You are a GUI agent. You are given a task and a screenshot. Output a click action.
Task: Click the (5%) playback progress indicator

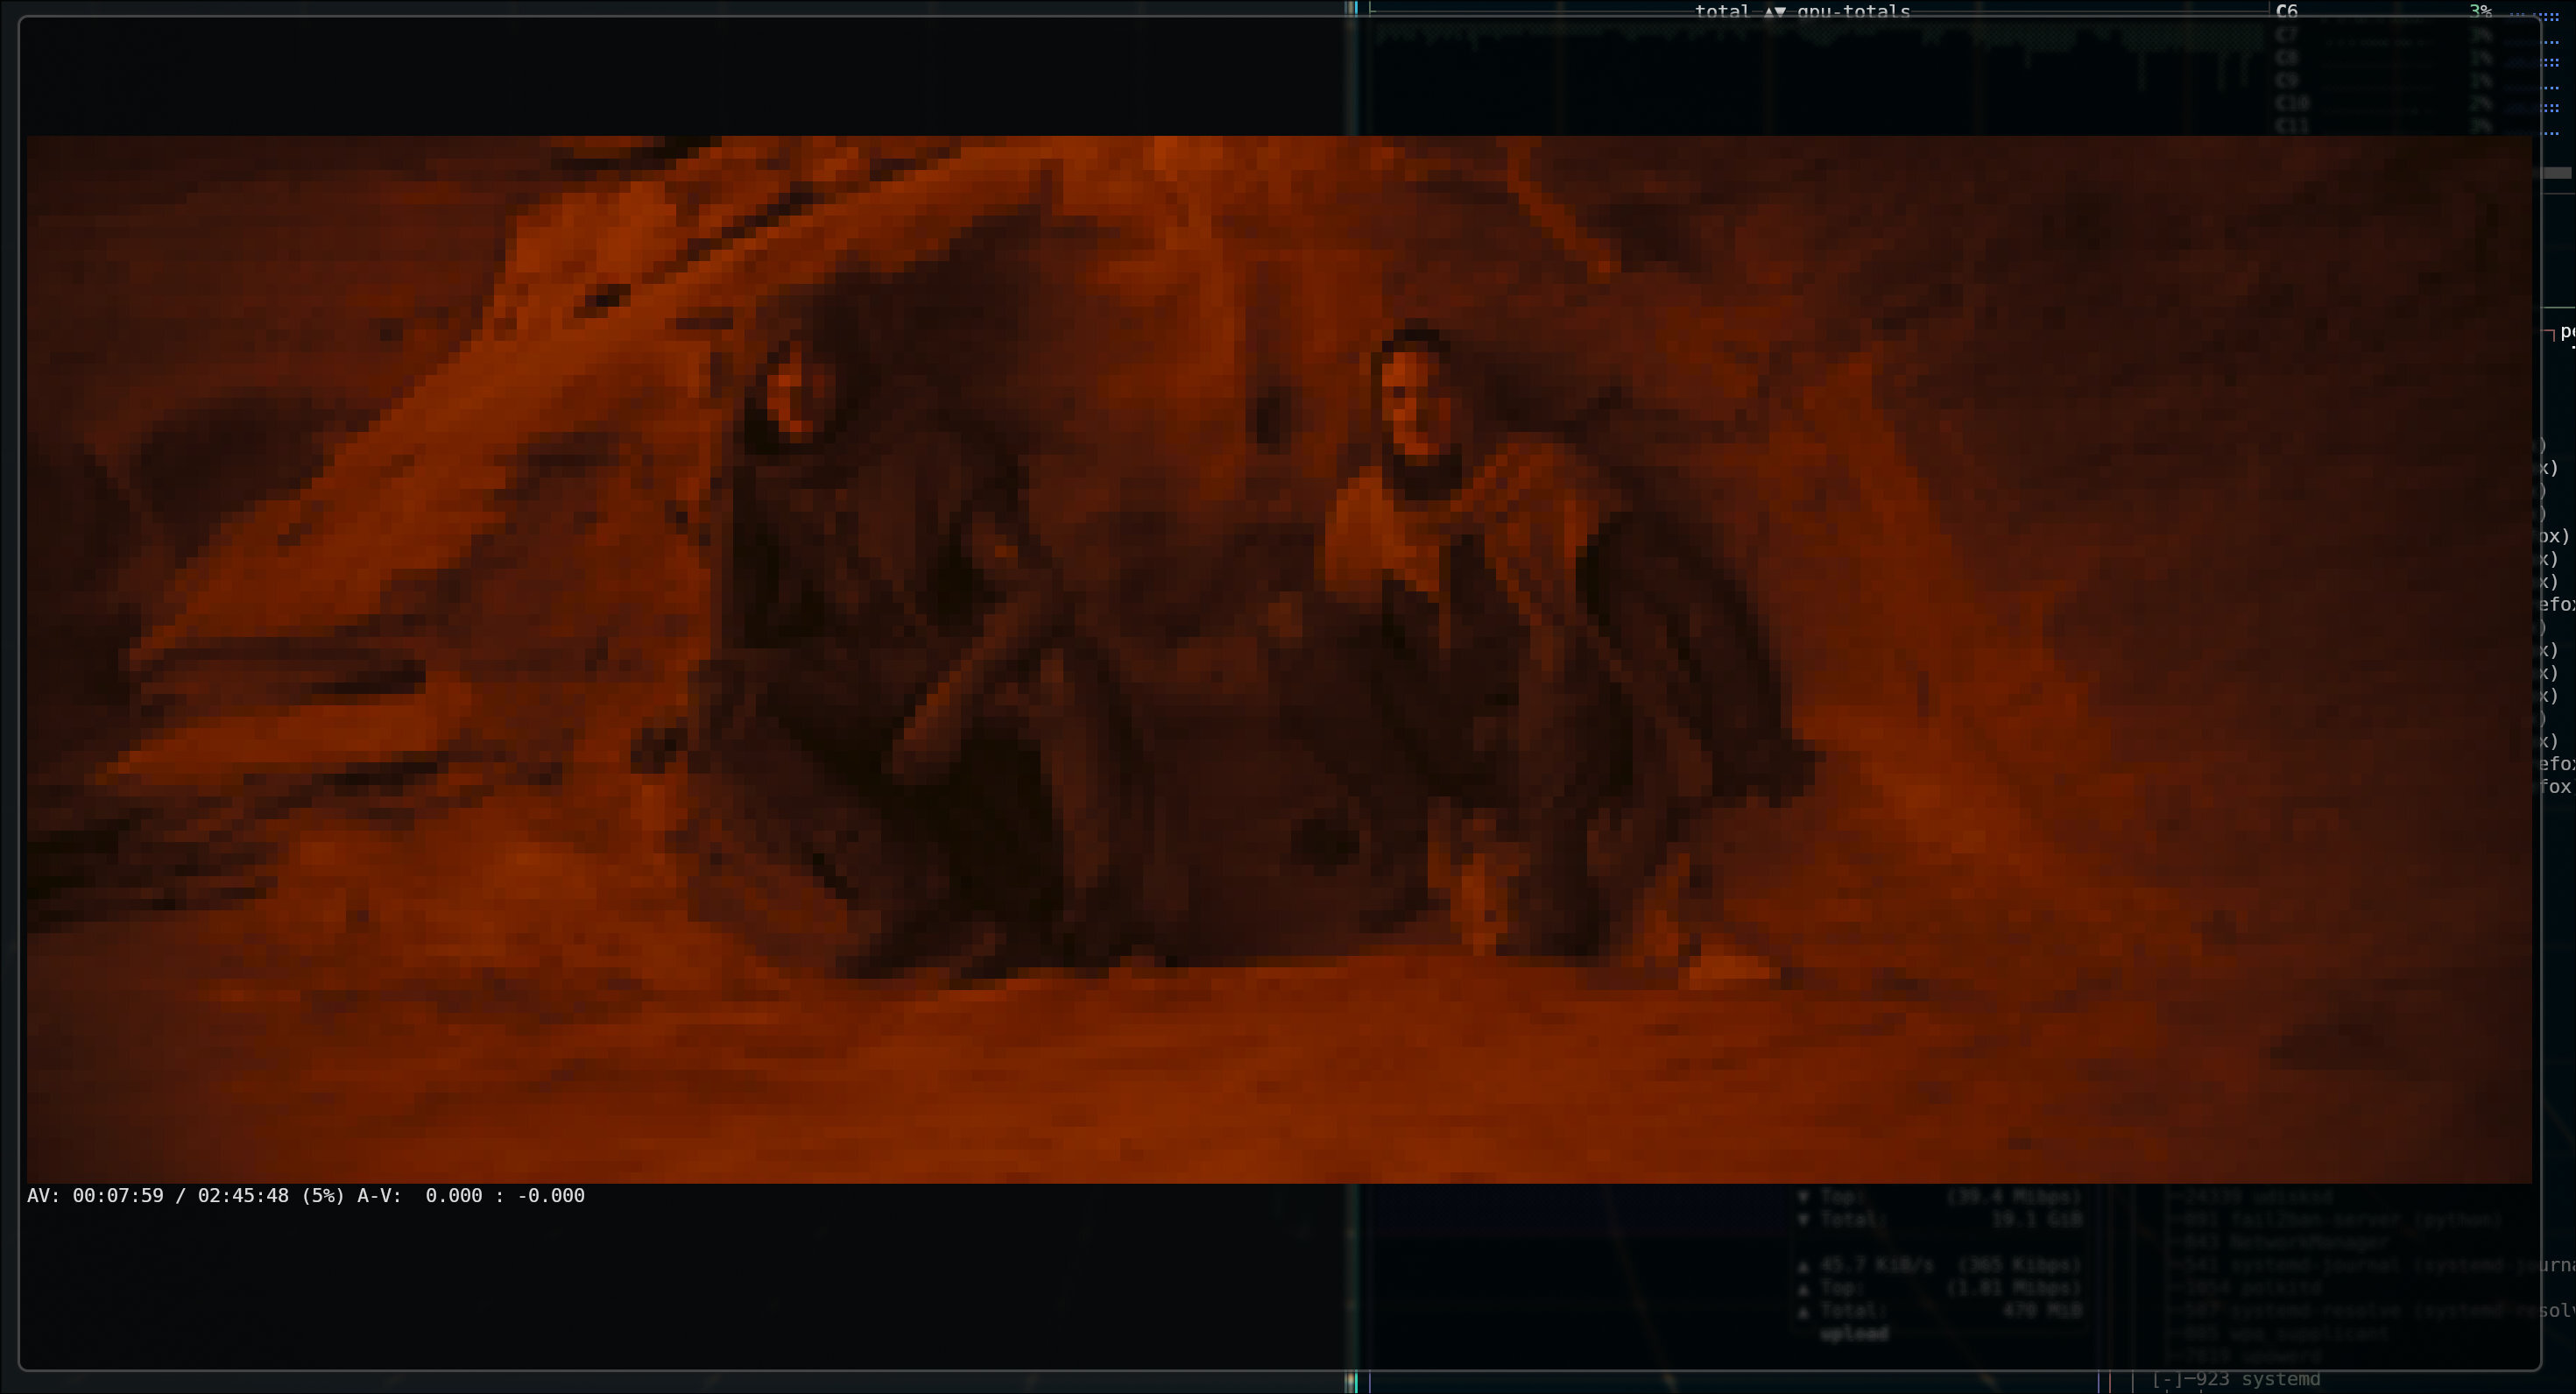click(323, 1196)
